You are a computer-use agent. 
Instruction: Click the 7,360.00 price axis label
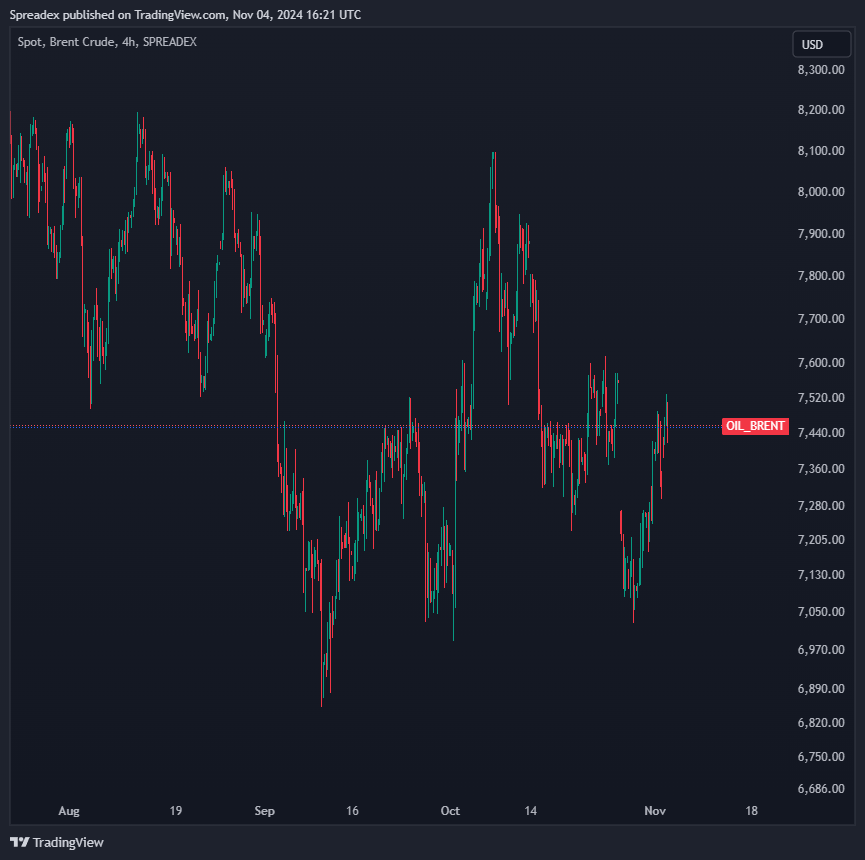click(x=821, y=468)
